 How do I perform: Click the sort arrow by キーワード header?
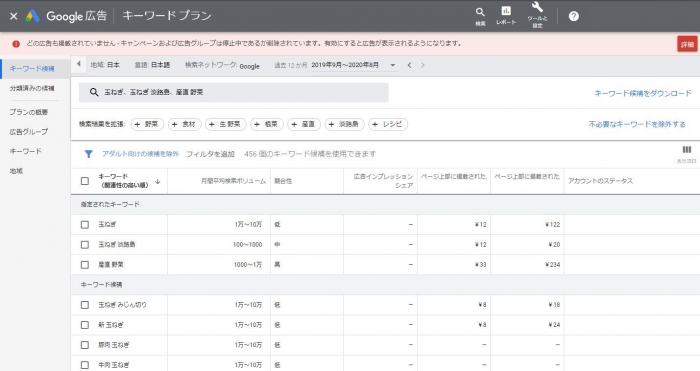coord(158,181)
